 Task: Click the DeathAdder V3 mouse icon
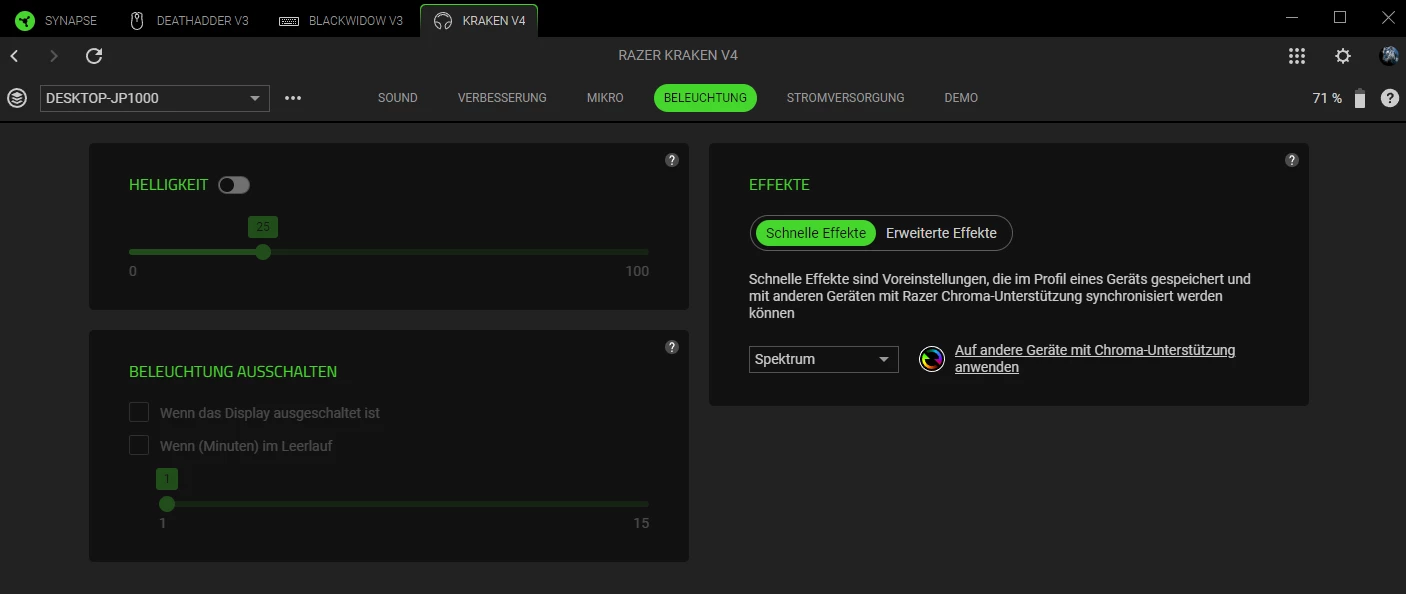139,20
